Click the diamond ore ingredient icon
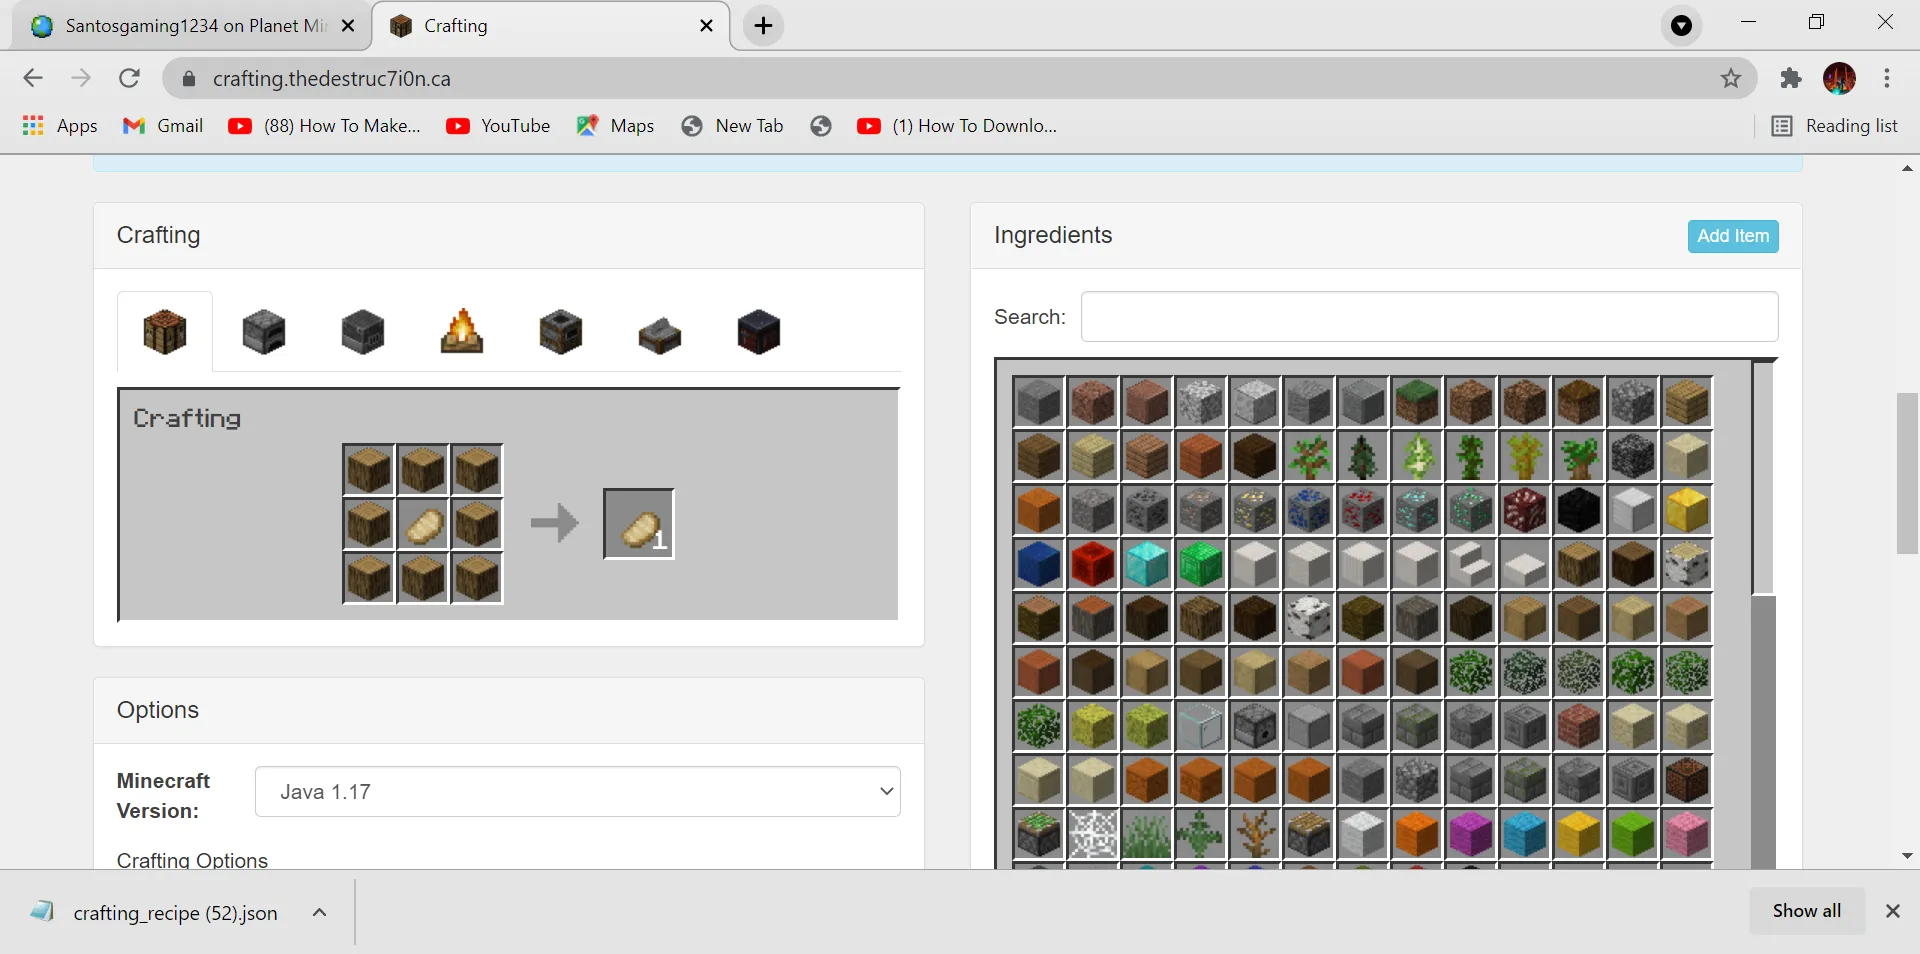Viewport: 1920px width, 954px height. pyautogui.click(x=1417, y=511)
